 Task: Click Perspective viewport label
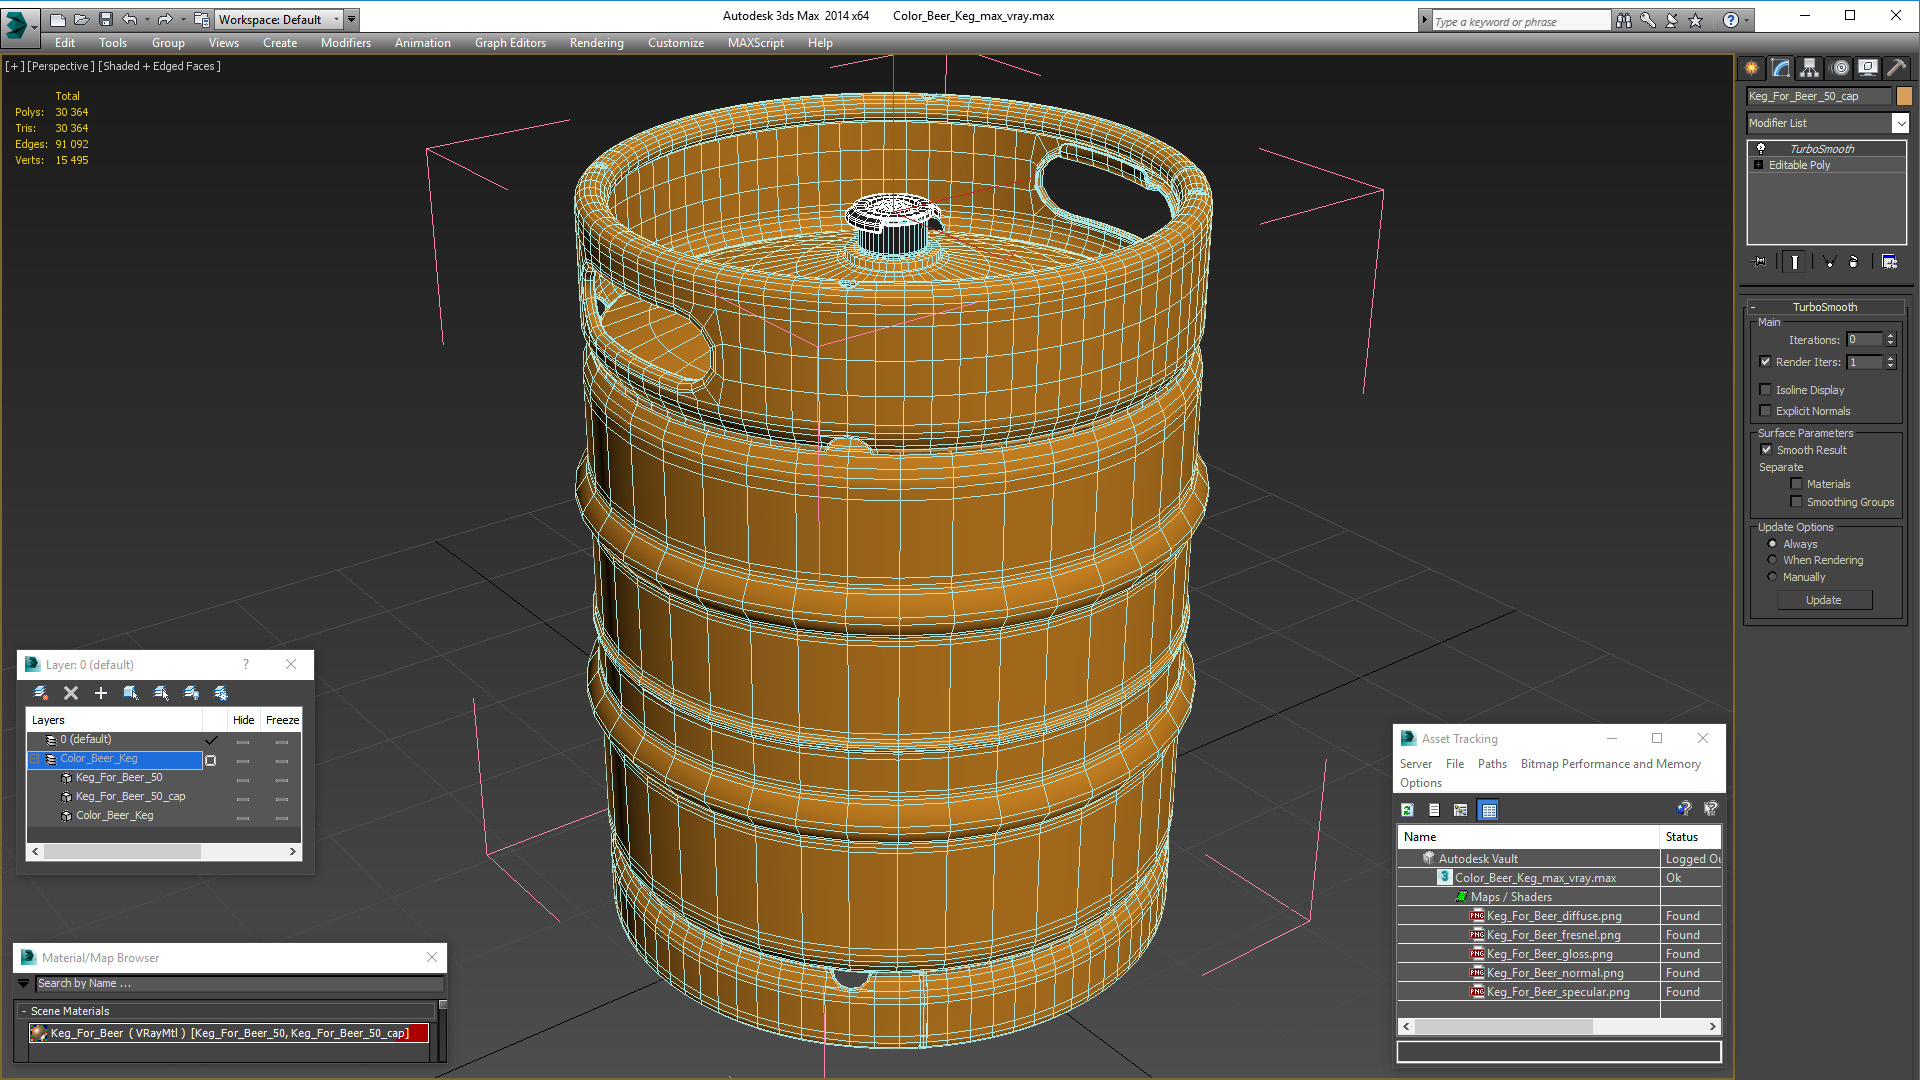pos(61,66)
